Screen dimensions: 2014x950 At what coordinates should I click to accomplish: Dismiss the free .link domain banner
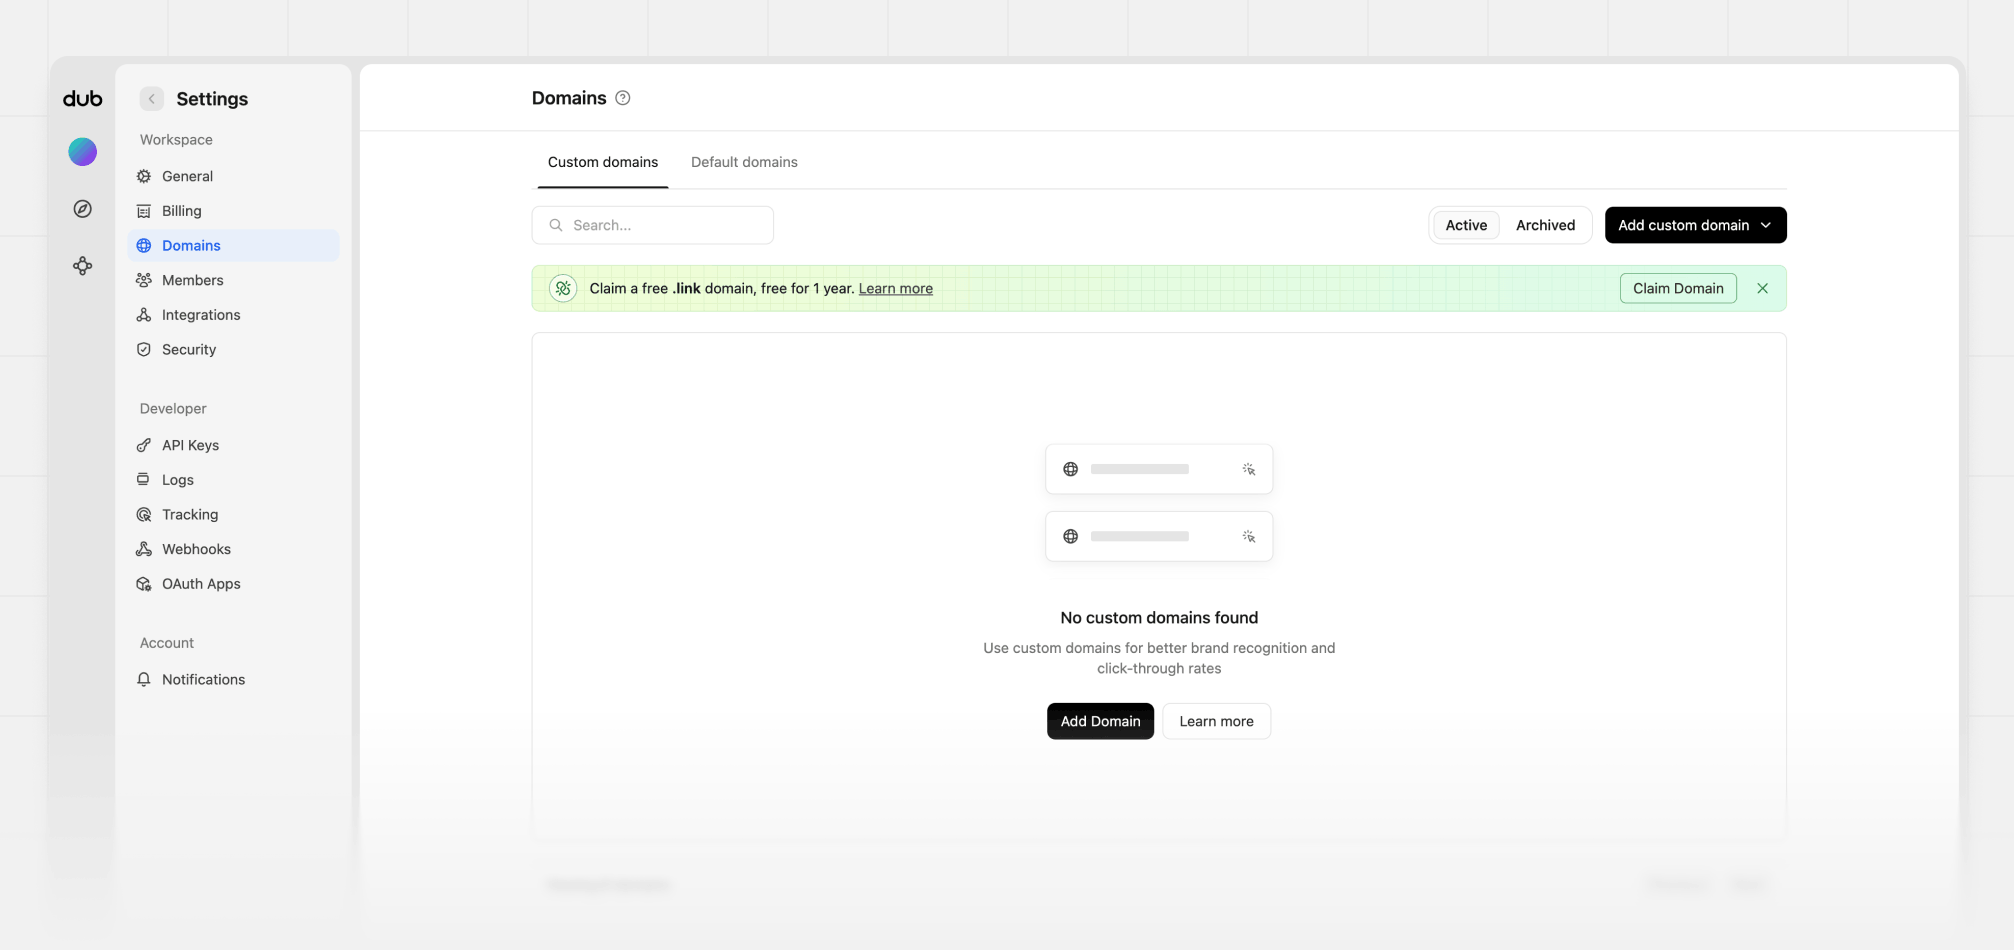point(1763,288)
